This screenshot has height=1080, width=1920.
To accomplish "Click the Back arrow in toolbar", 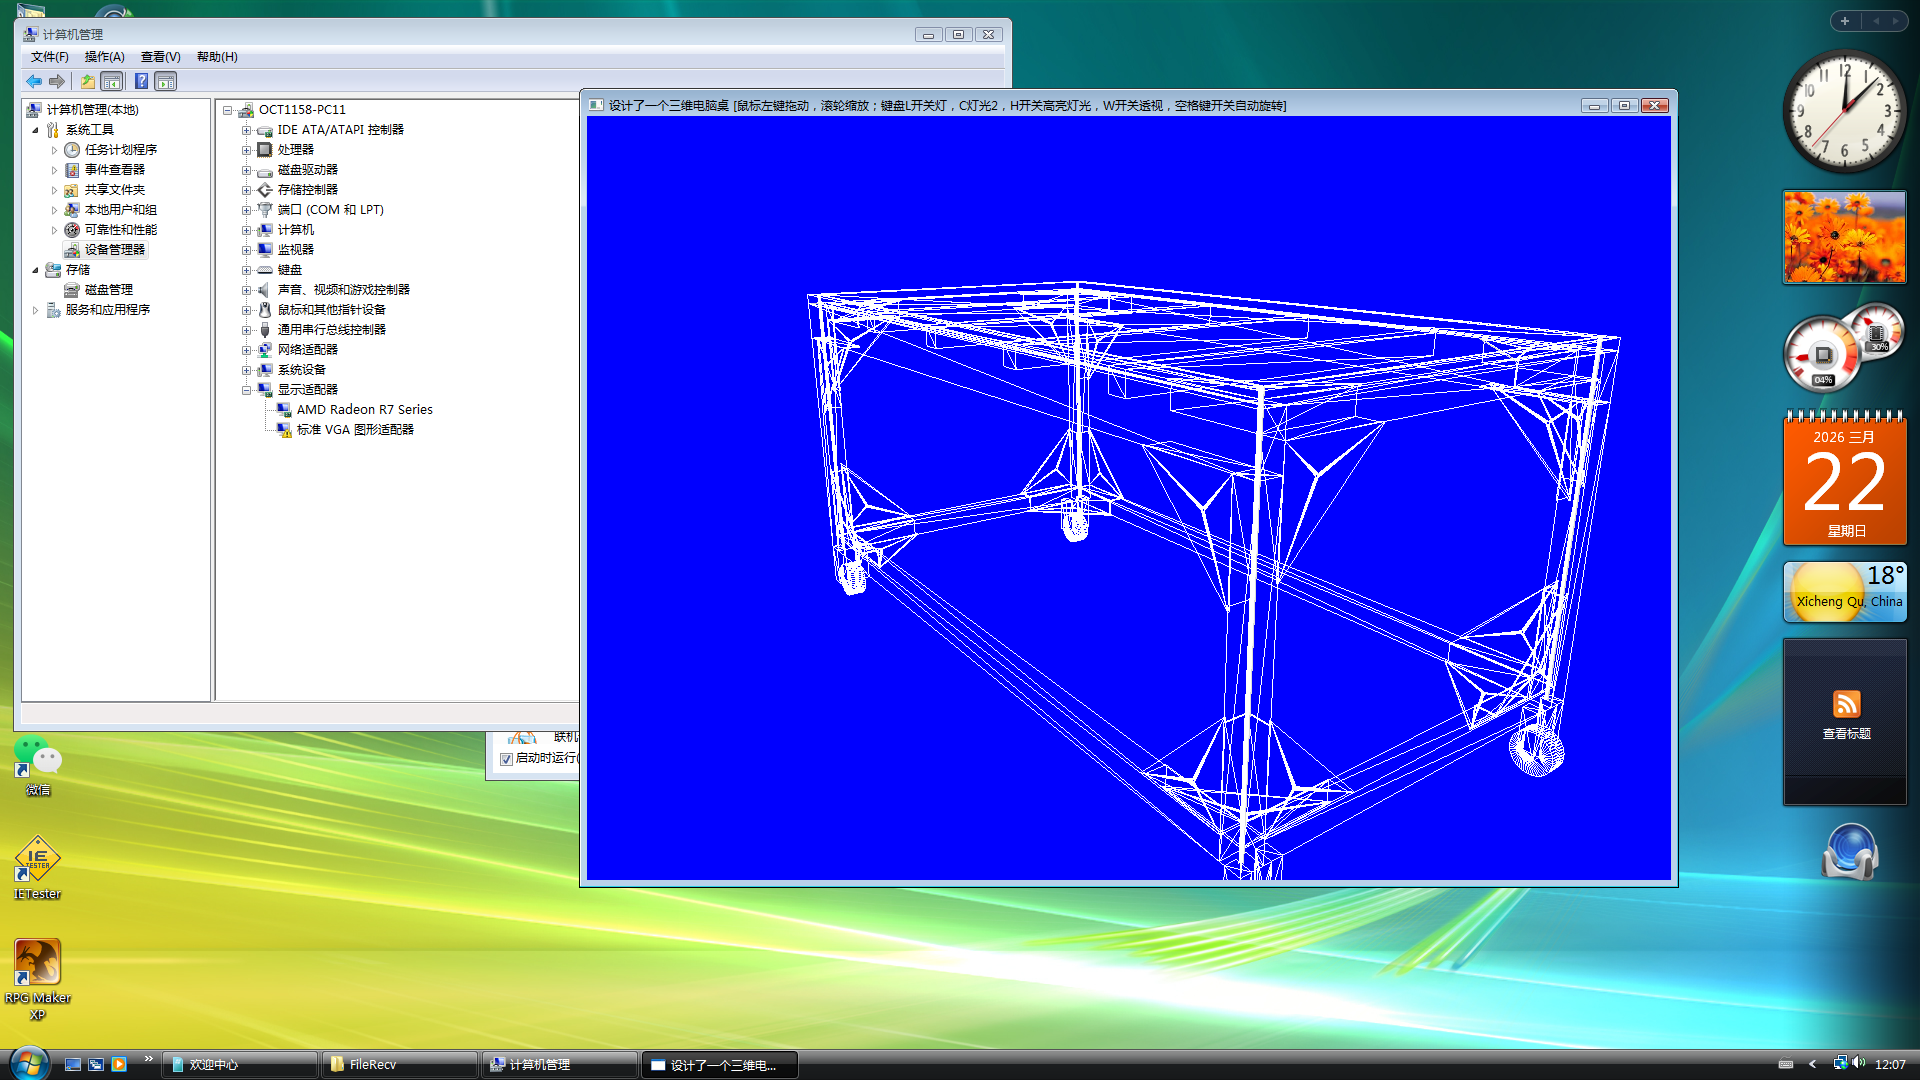I will pos(34,81).
